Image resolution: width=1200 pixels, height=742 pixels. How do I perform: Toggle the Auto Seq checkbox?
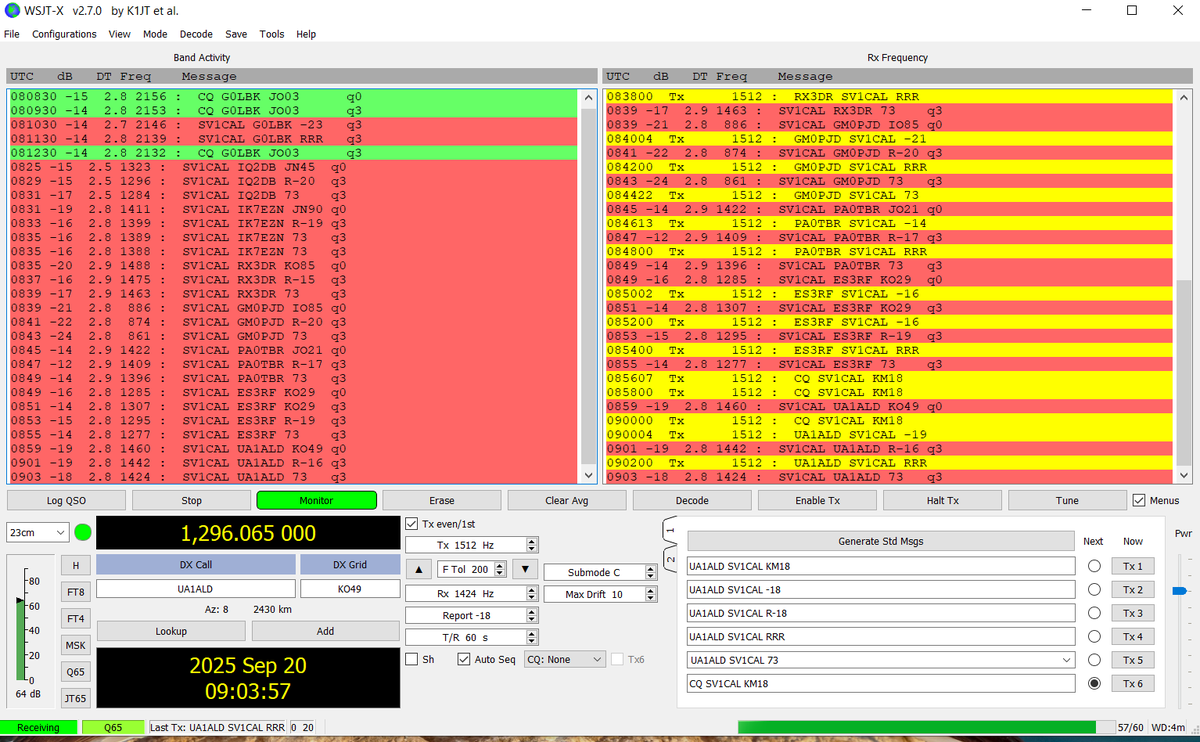pos(463,659)
